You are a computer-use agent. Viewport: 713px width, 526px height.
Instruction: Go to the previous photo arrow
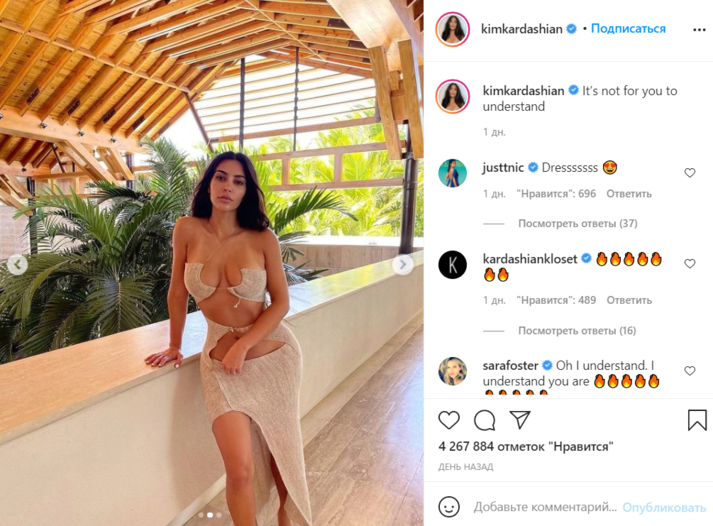17,264
